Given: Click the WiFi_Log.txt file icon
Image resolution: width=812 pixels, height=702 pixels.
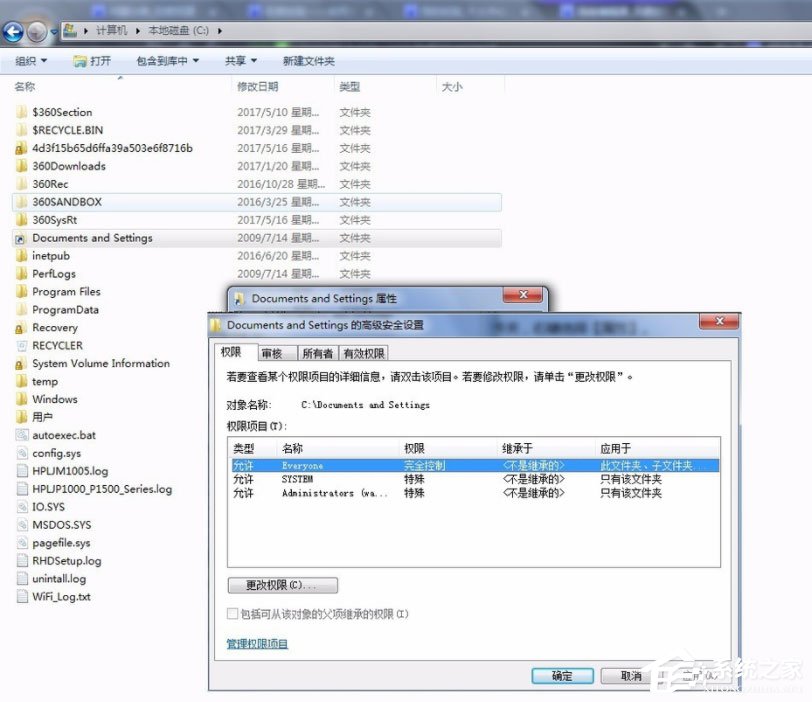Looking at the screenshot, I should pos(22,596).
